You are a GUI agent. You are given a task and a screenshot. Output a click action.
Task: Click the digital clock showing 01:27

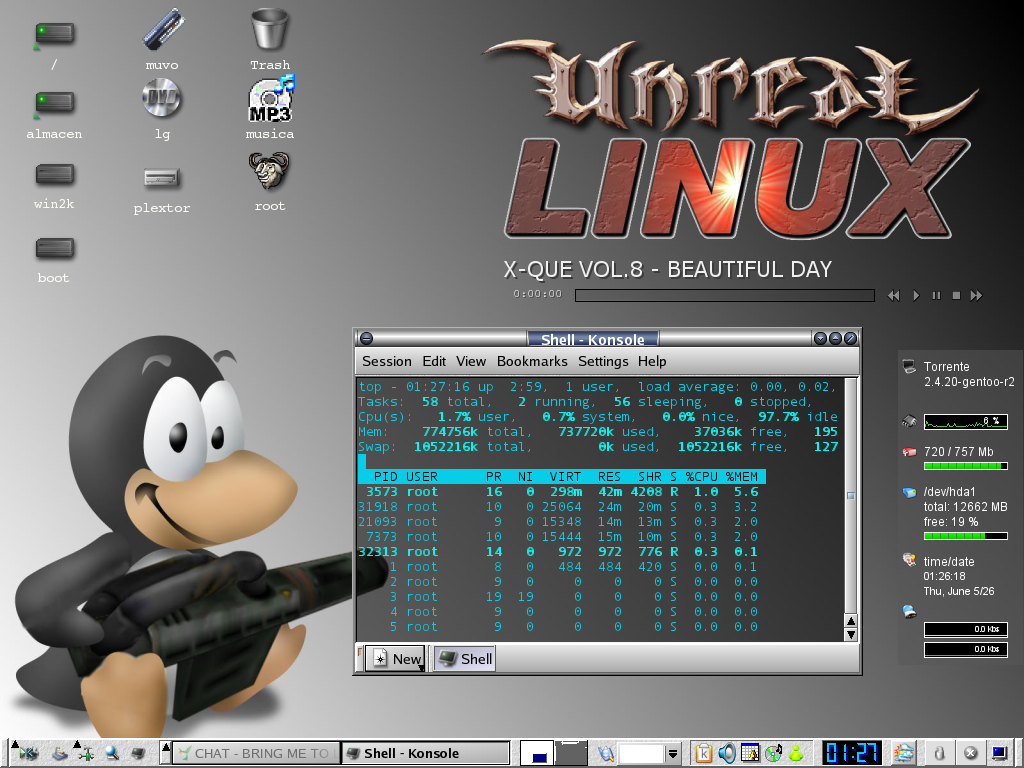(852, 753)
